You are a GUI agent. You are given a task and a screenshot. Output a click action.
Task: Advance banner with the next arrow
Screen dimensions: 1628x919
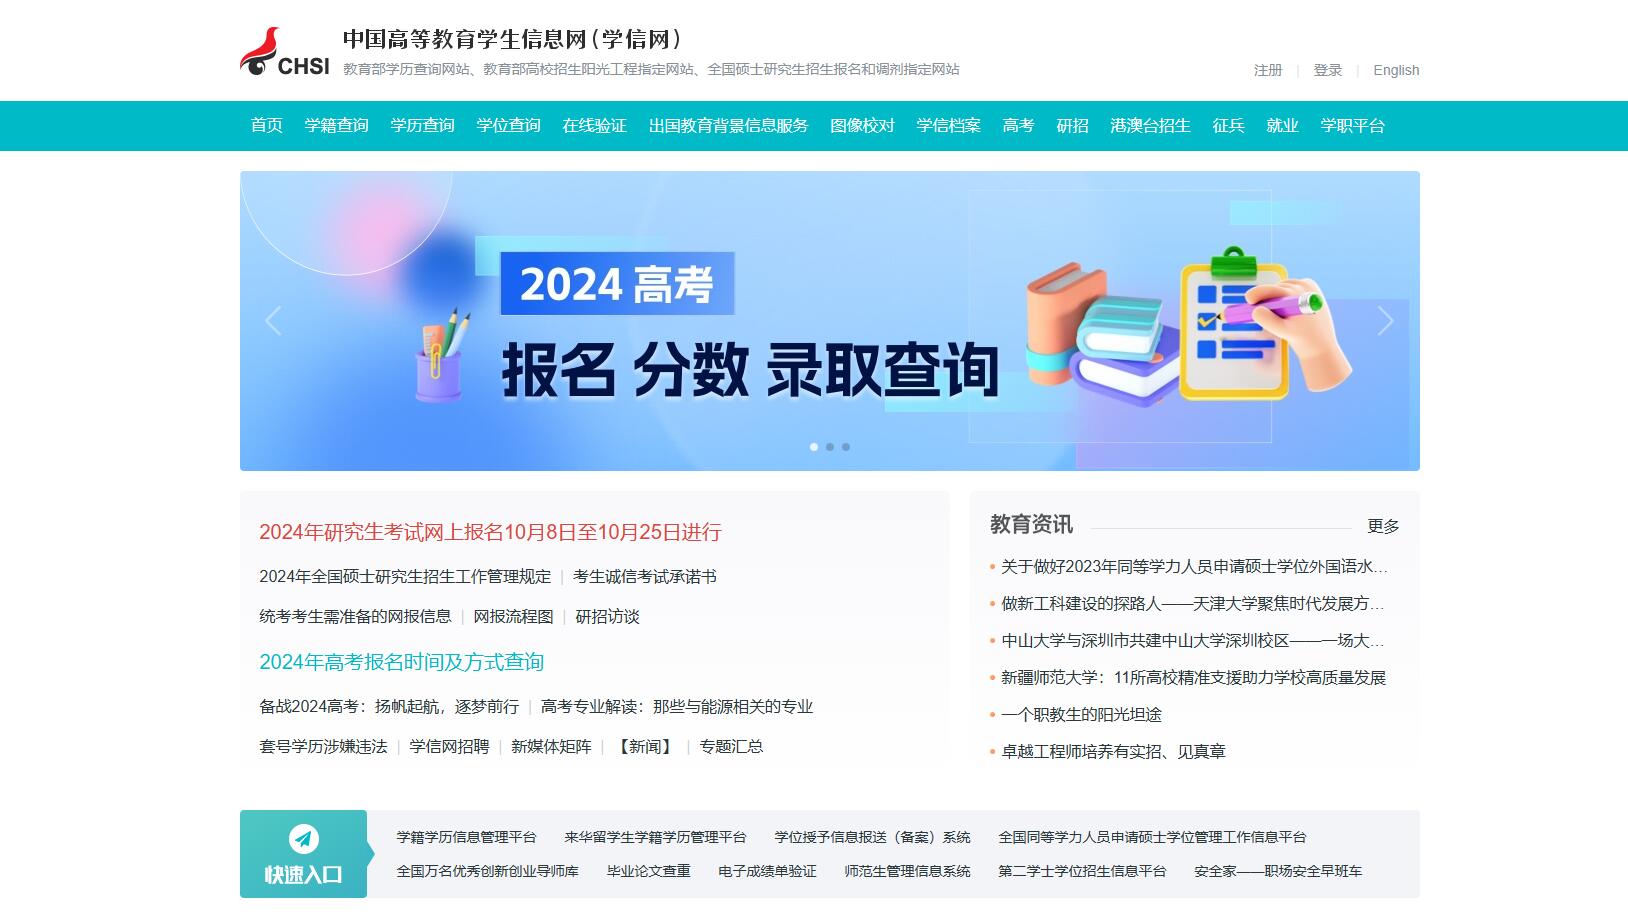pos(1385,321)
